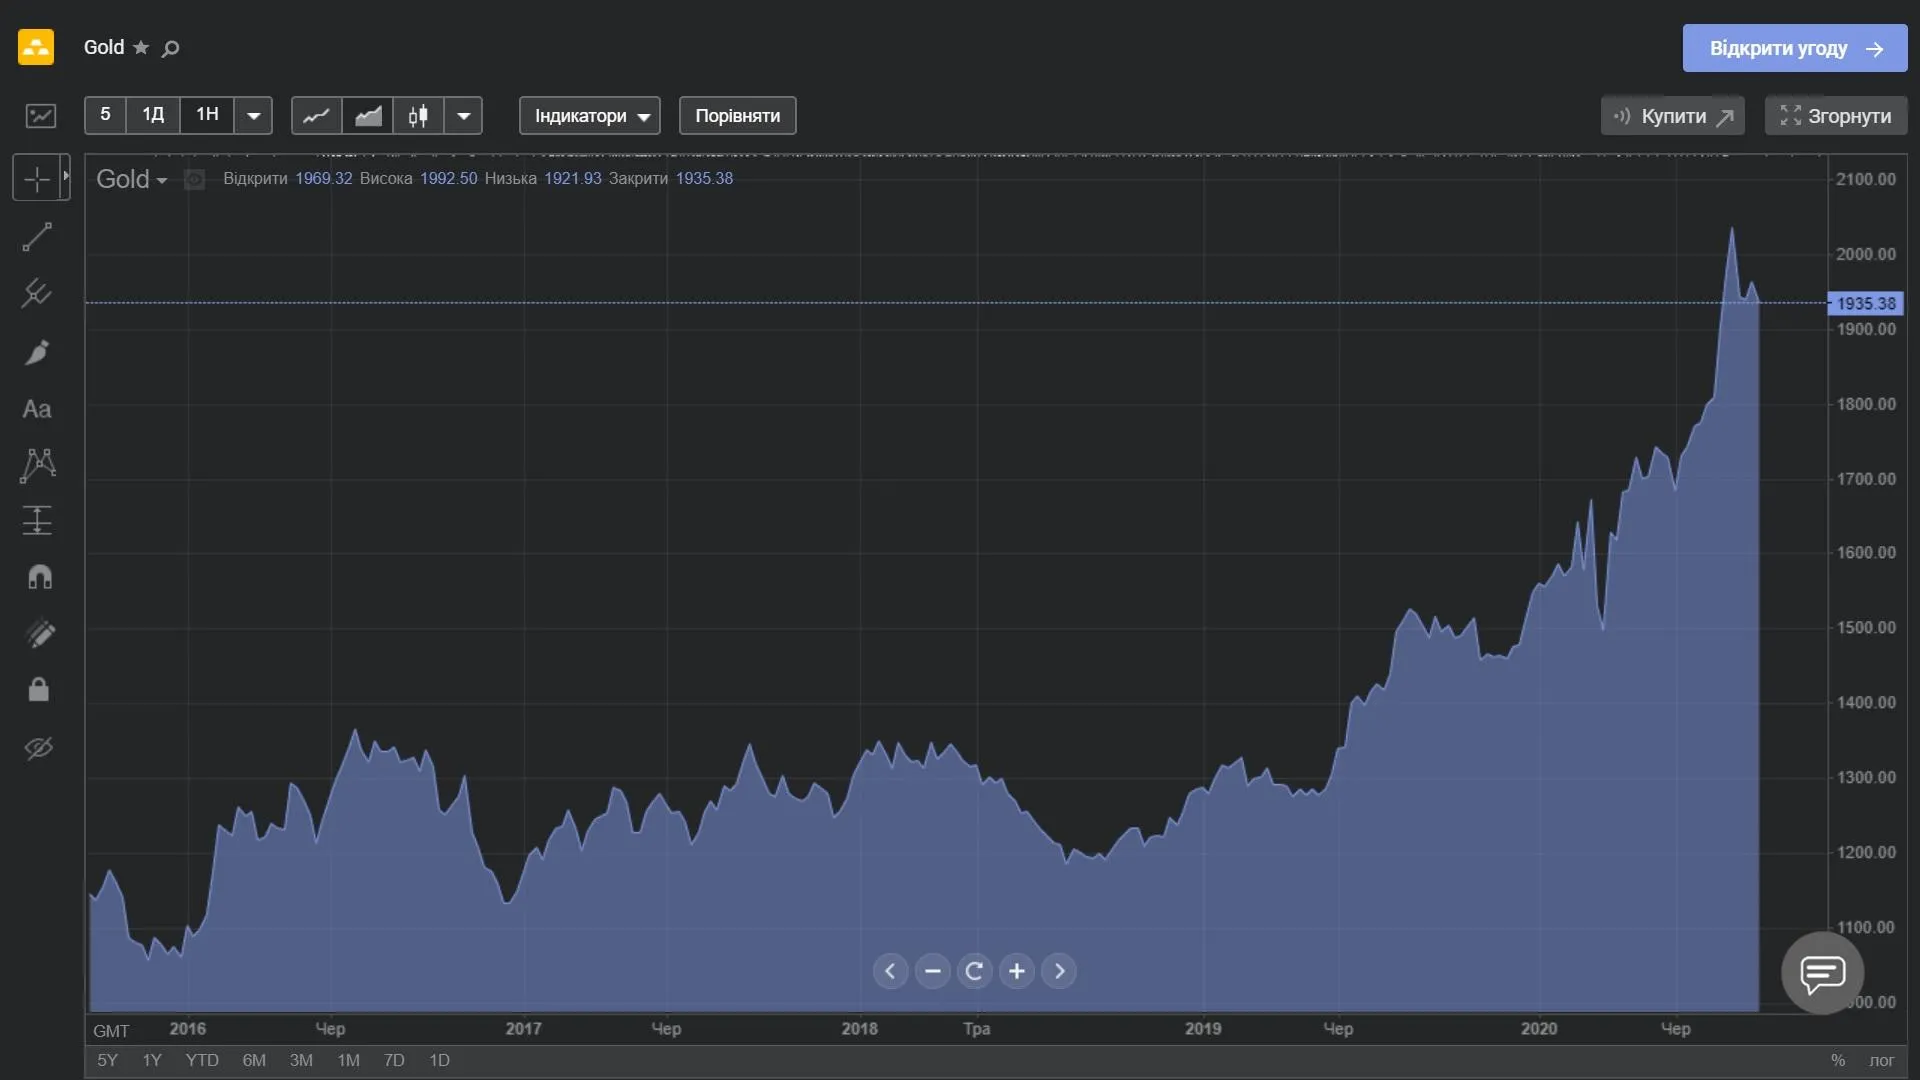This screenshot has height=1080, width=1920.
Task: Select the 3M time range
Action: coord(301,1060)
